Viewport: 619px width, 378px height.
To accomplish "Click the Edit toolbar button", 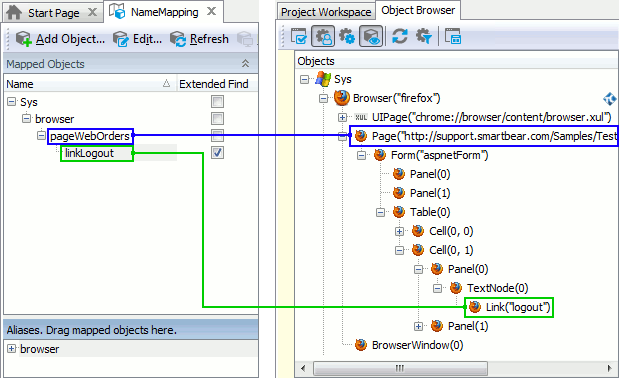I will (137, 39).
